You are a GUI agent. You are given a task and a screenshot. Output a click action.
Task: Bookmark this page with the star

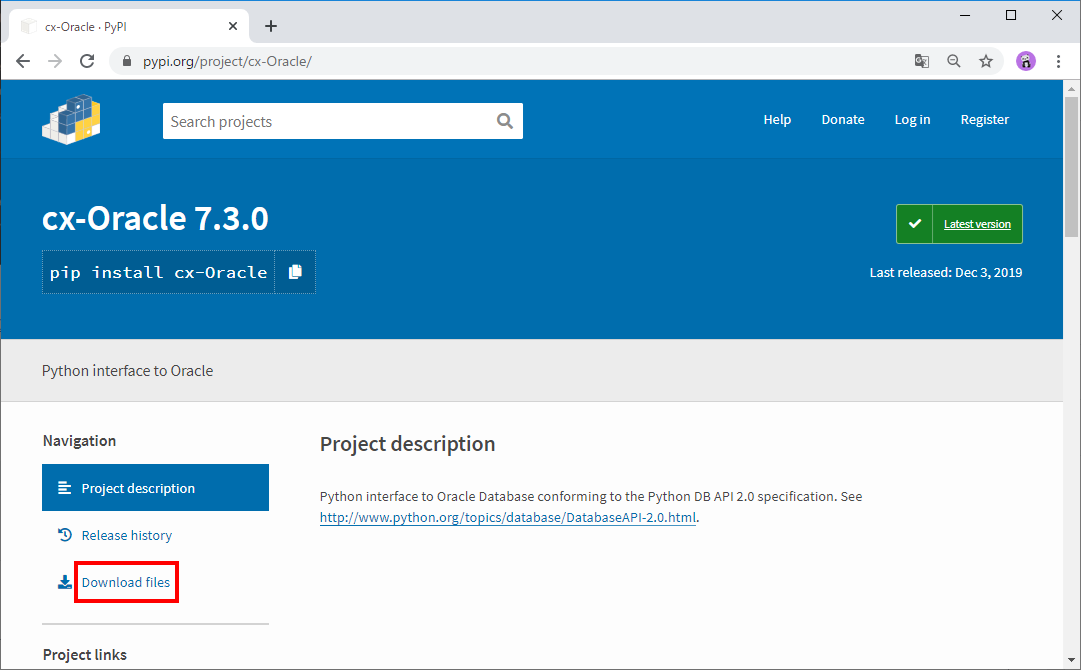[987, 61]
